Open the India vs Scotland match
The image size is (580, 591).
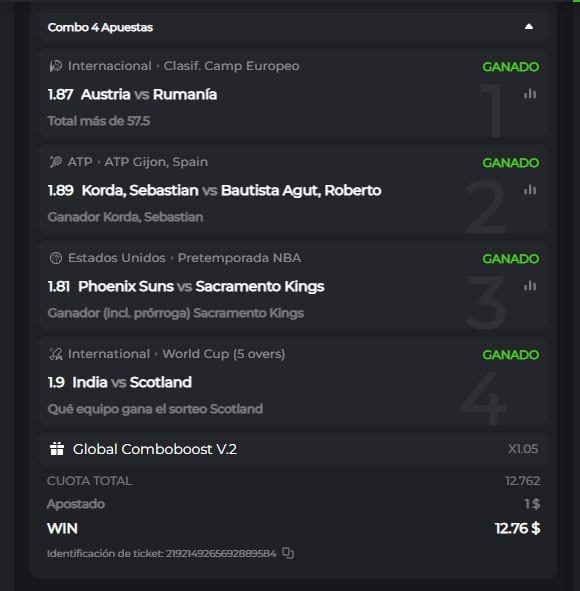[x=132, y=382]
